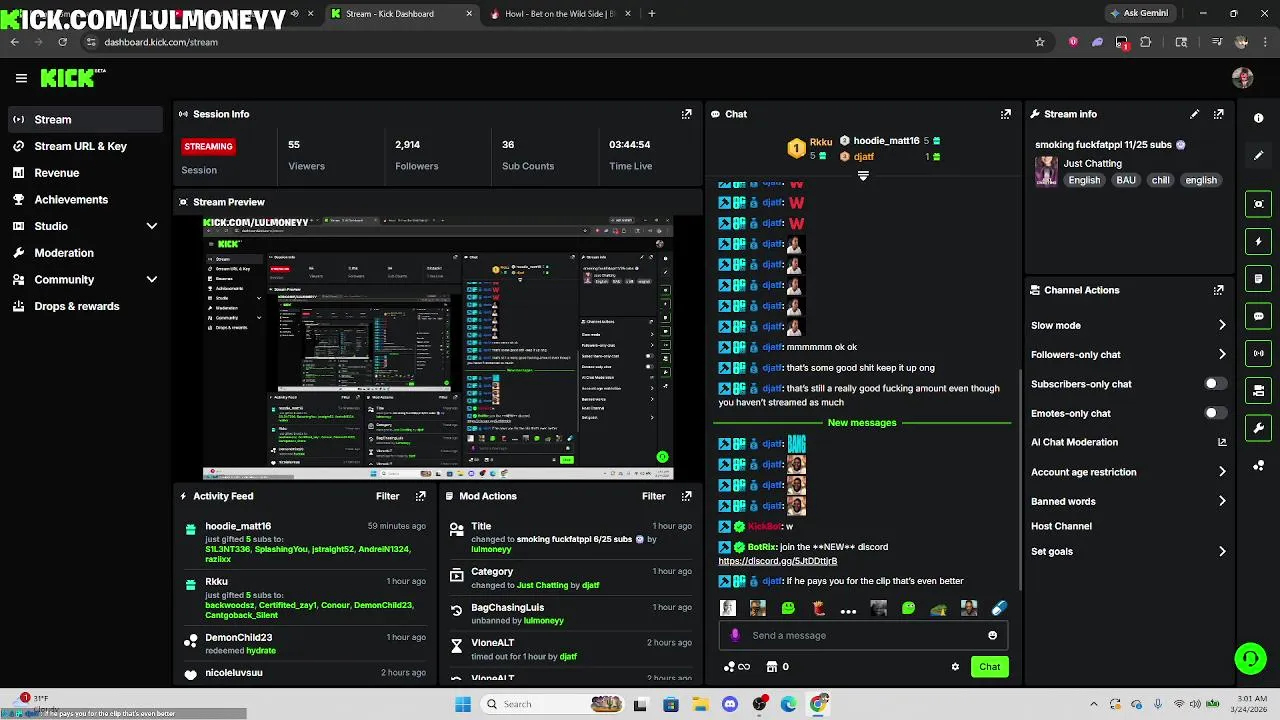Expand Banned words settings
1280x720 pixels.
[x=1222, y=501]
